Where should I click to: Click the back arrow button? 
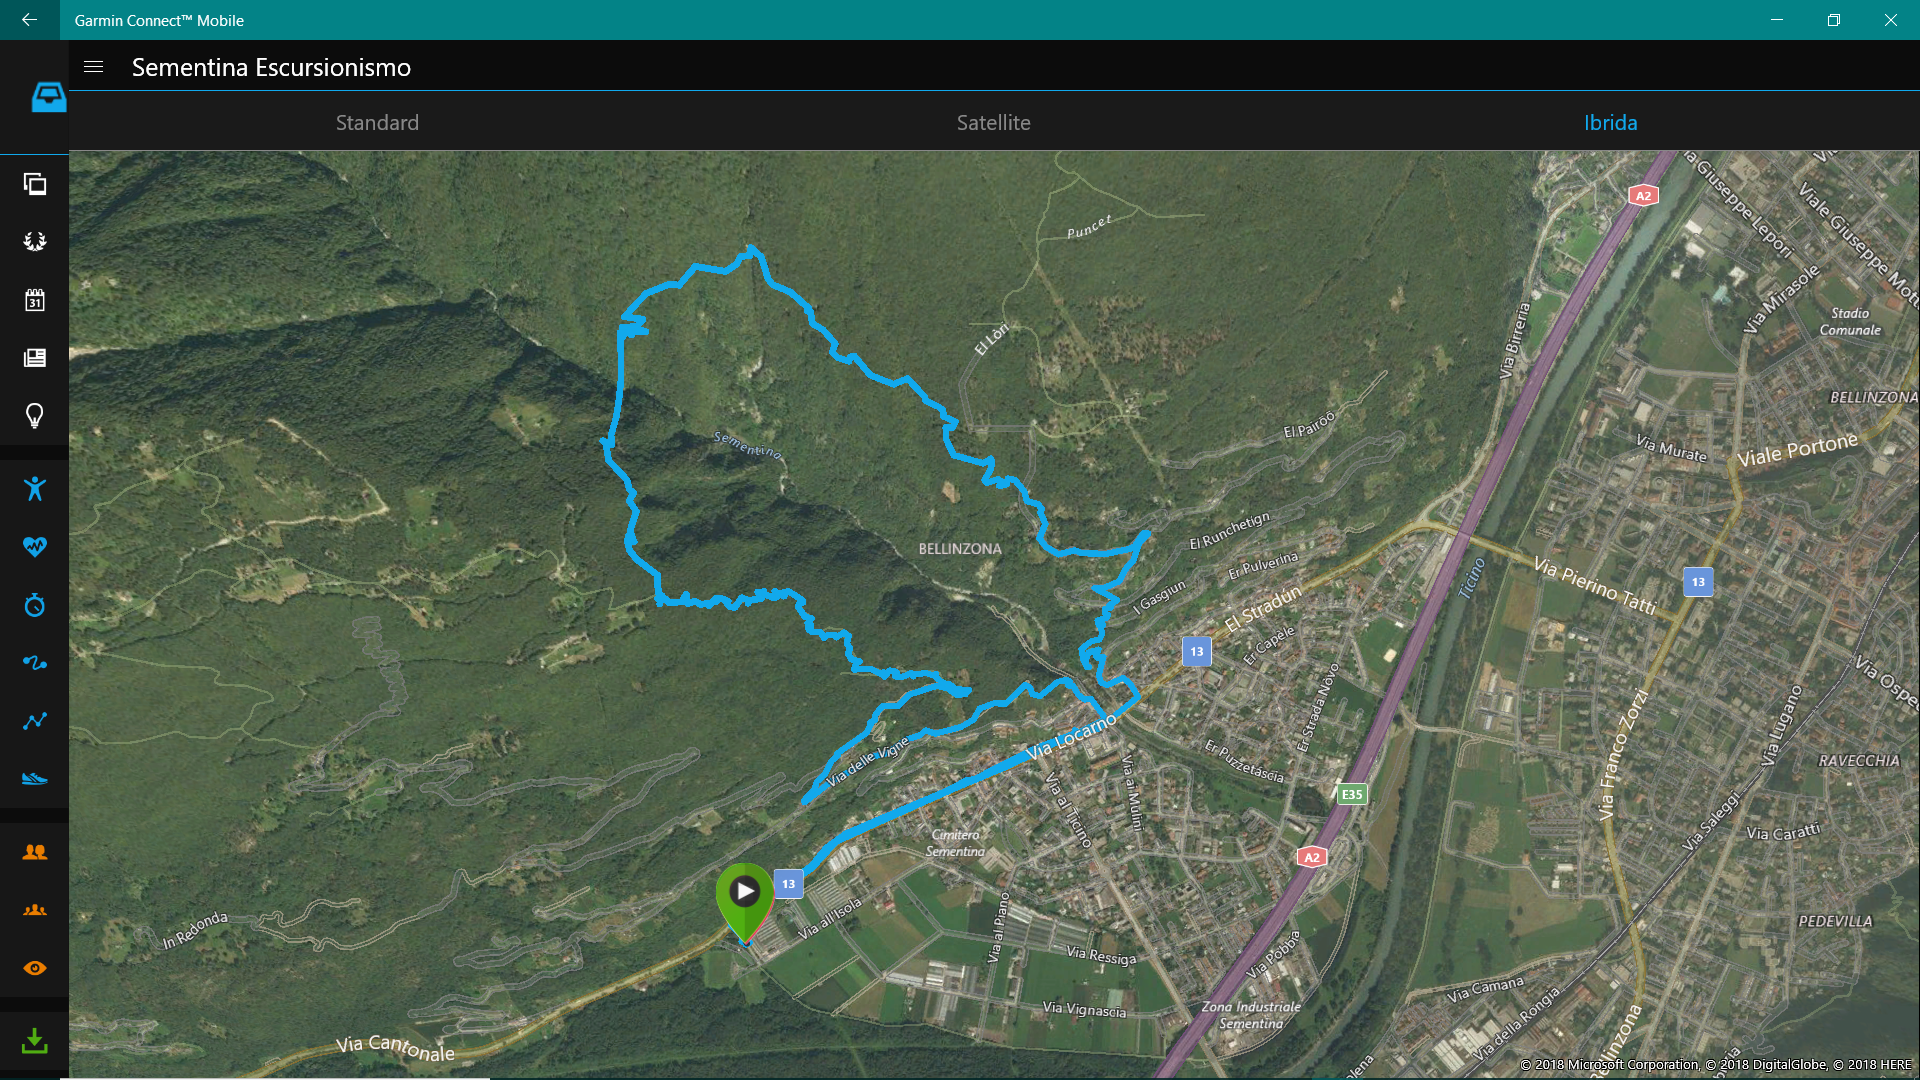click(x=29, y=20)
